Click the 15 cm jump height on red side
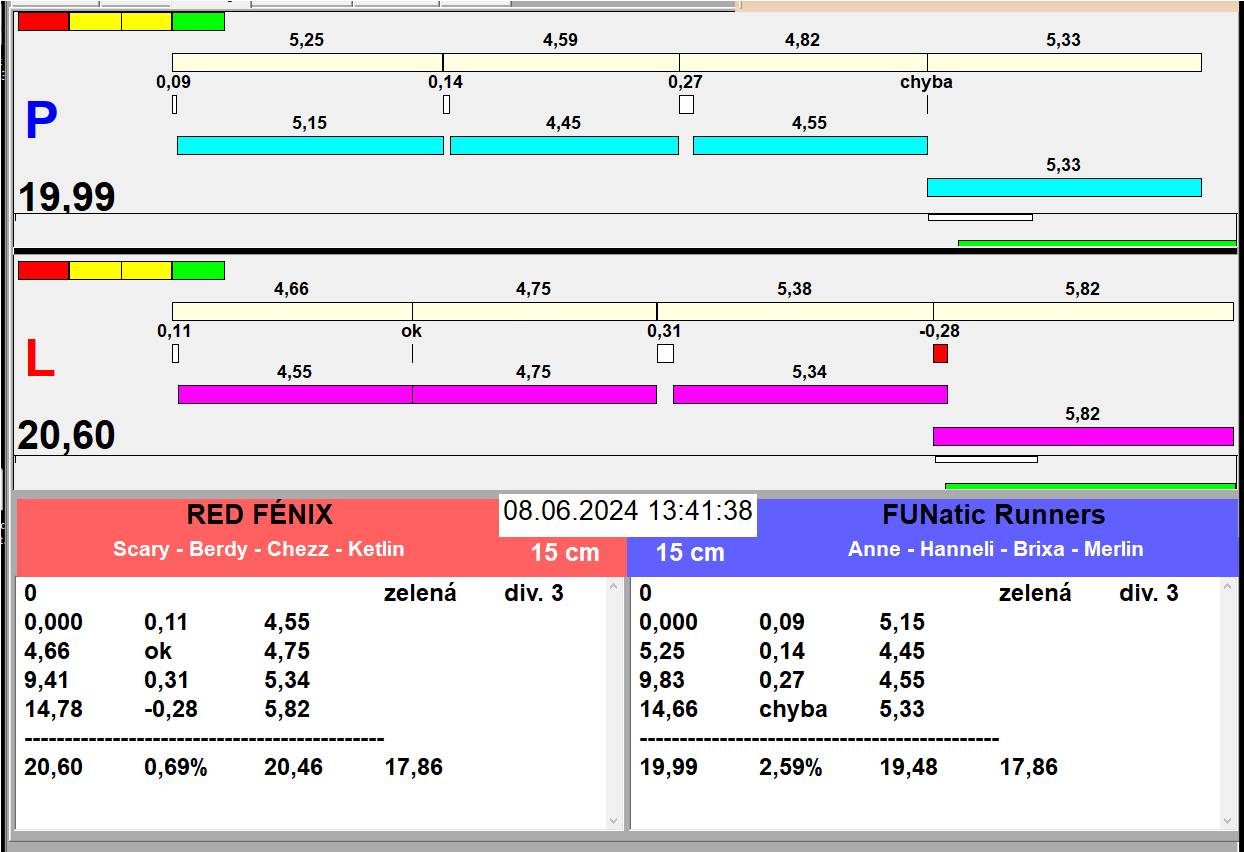This screenshot has width=1244, height=852. (x=565, y=552)
